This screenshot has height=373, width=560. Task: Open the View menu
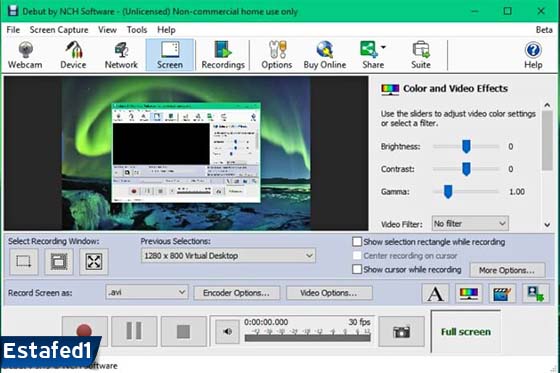pos(108,30)
